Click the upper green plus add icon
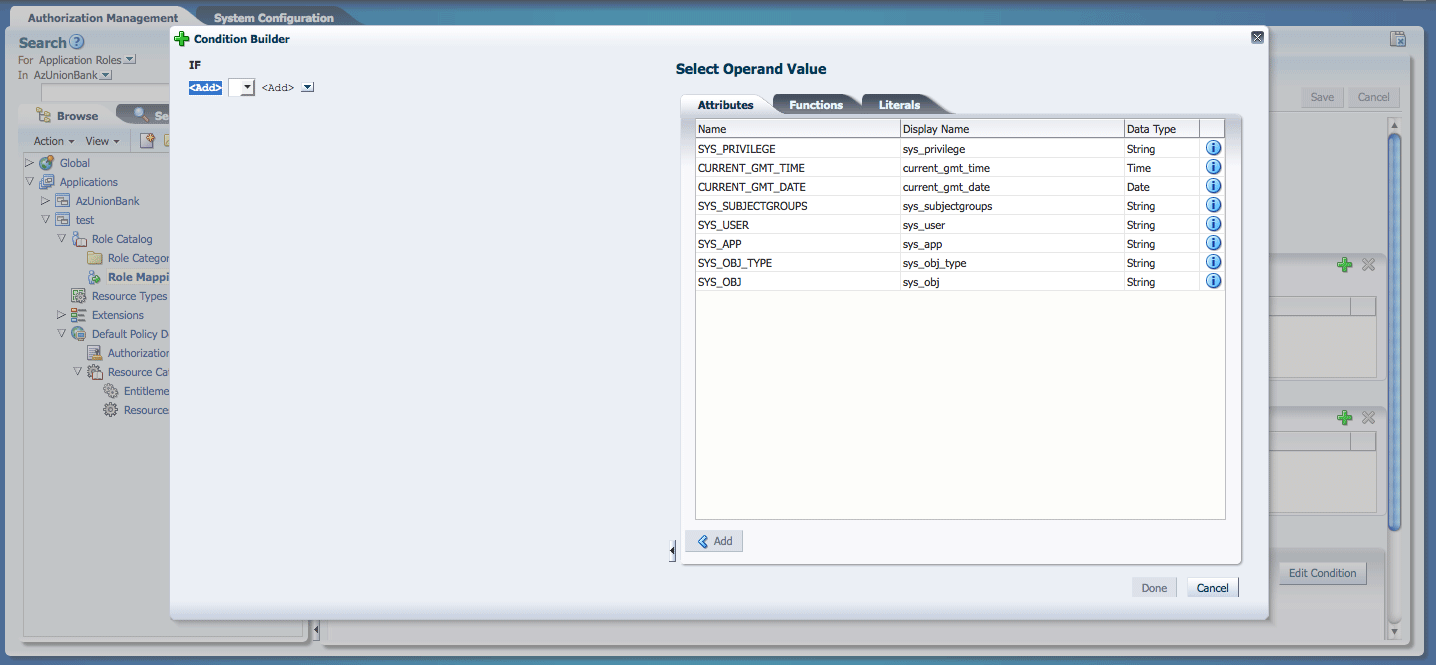 [x=1345, y=265]
